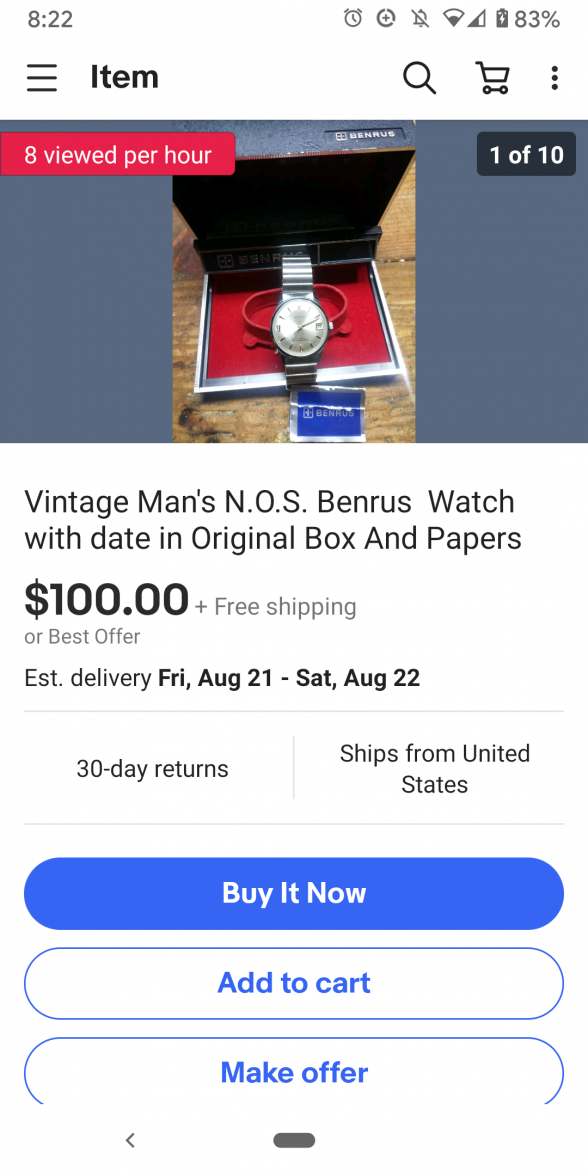Open the 30-day returns details
Screen dimensions: 588x1176
point(152,769)
